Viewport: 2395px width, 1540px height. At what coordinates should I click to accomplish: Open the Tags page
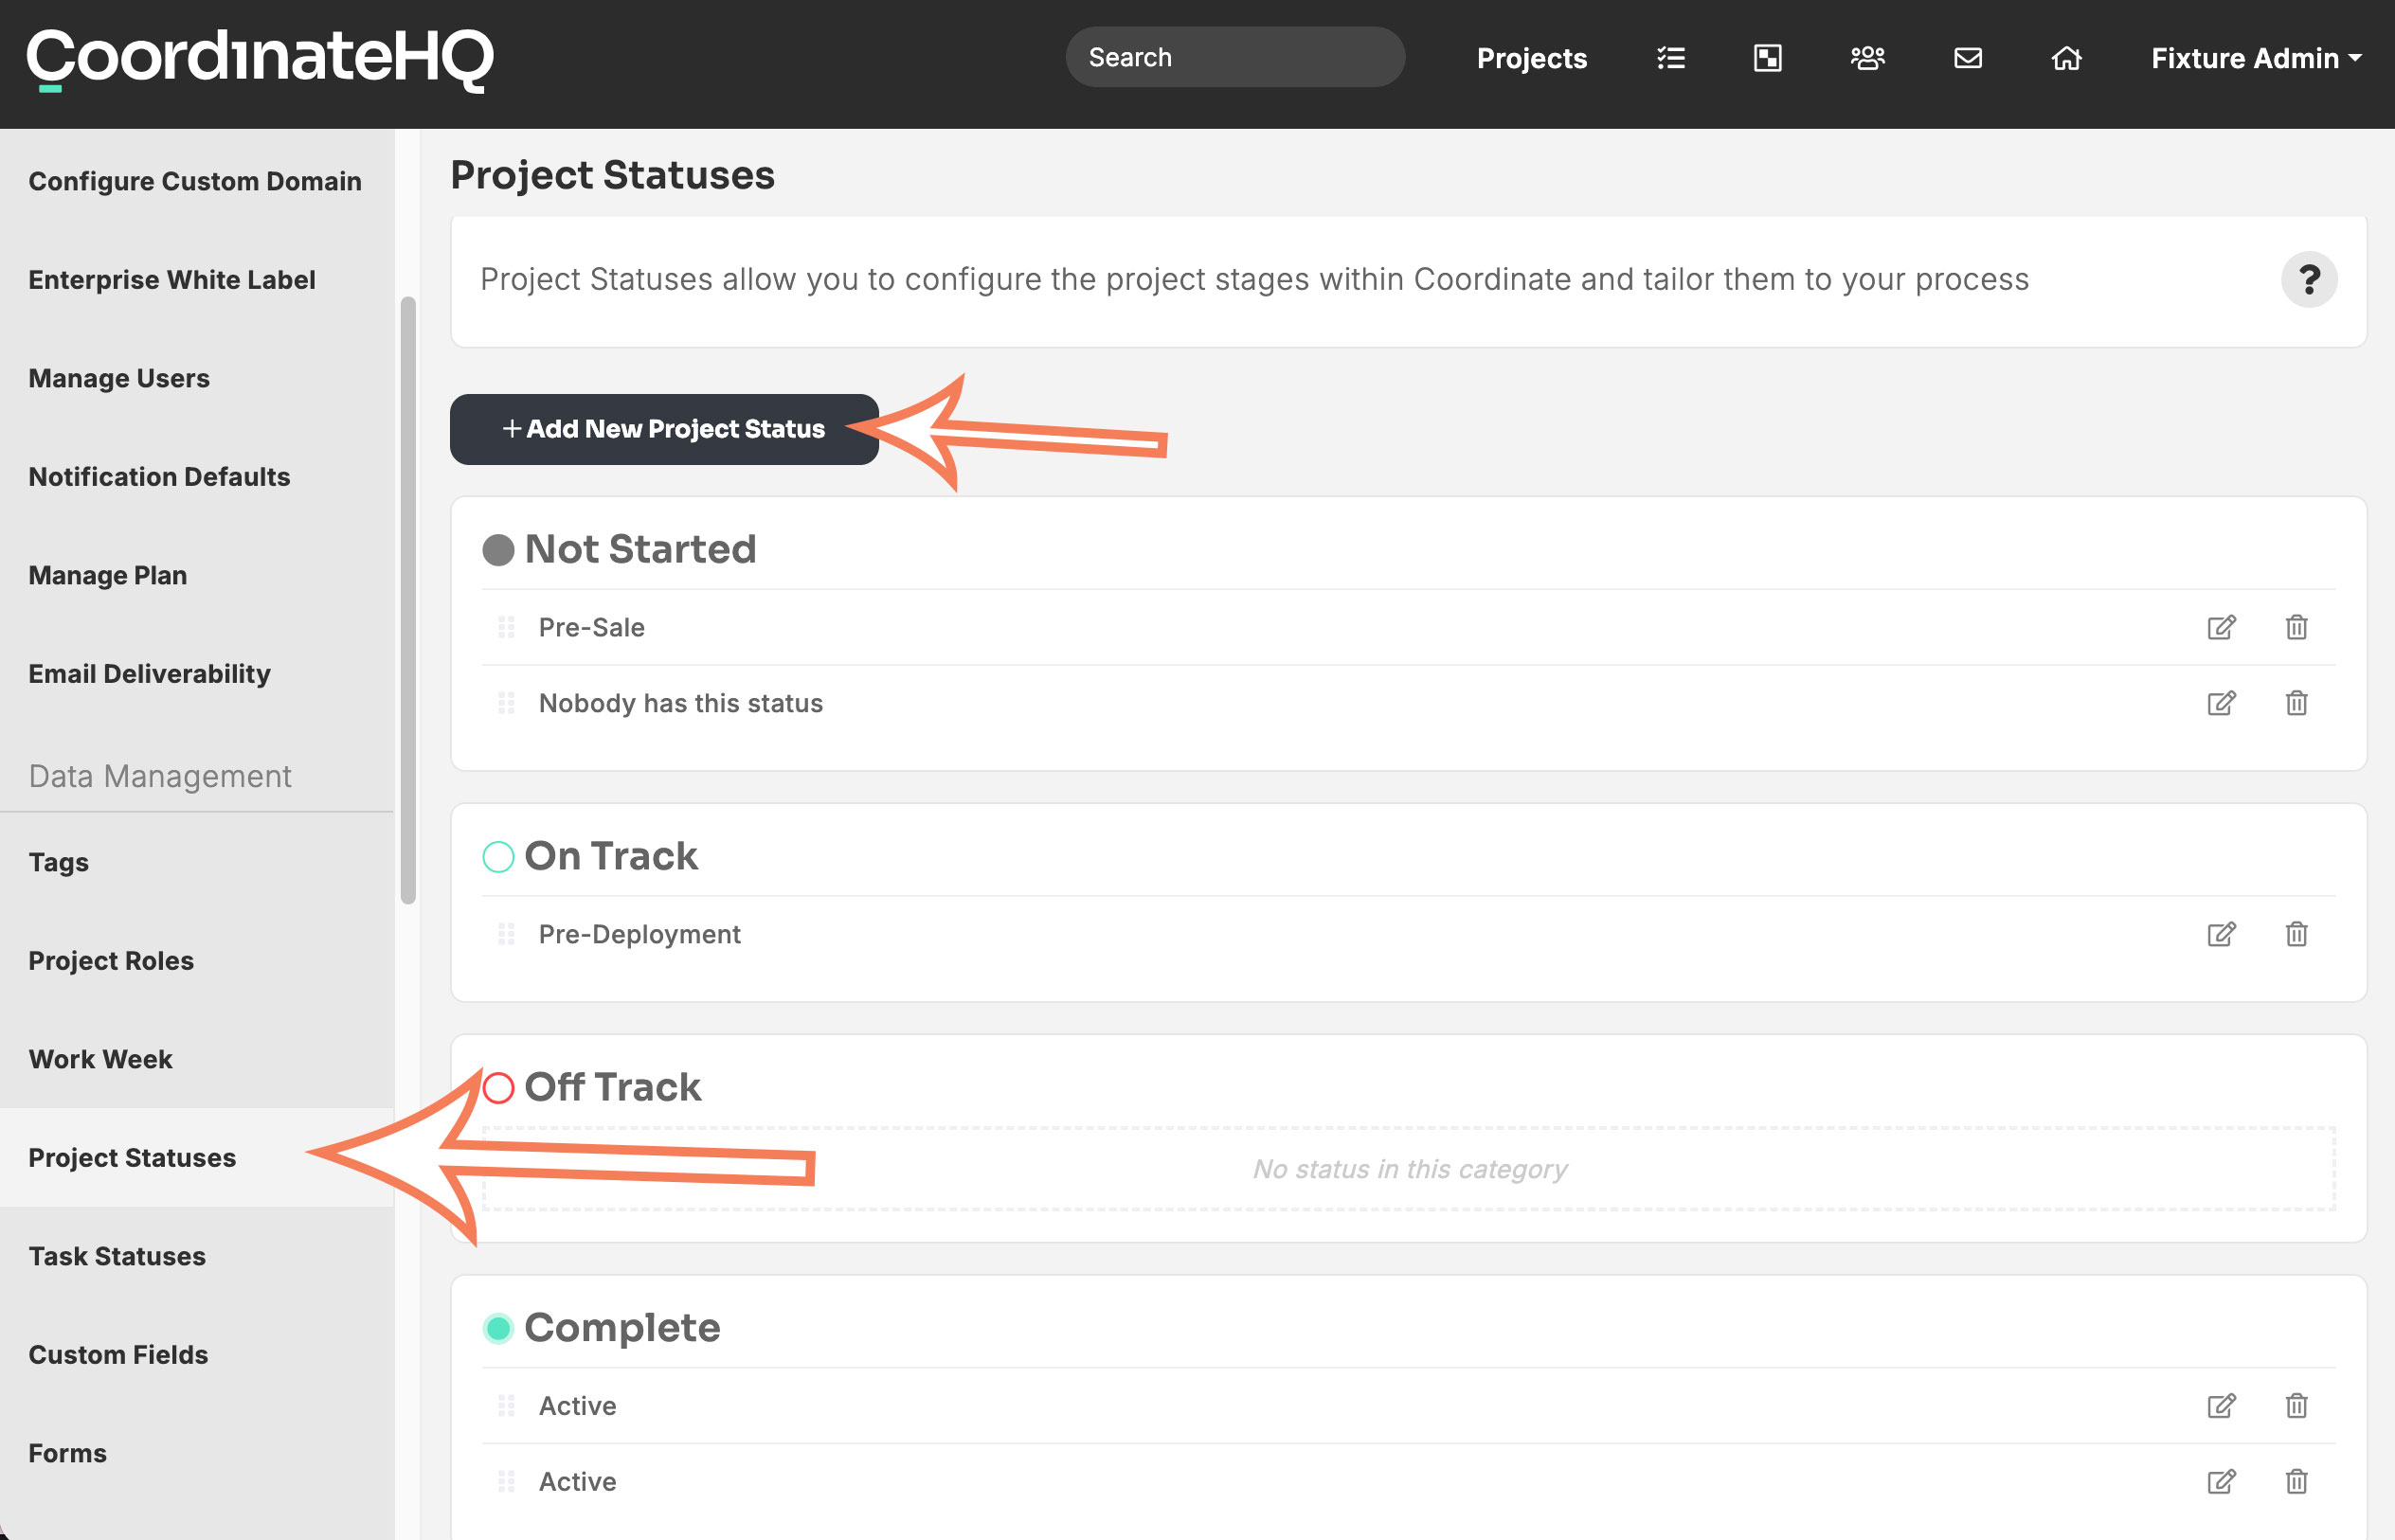(58, 862)
